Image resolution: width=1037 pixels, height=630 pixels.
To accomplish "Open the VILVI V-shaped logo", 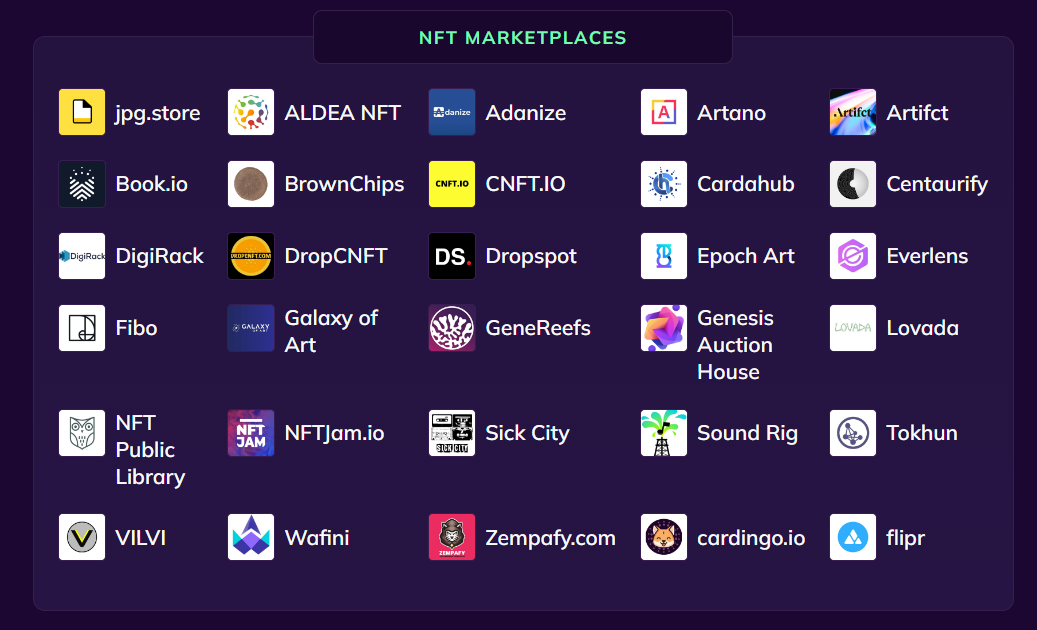I will [x=82, y=538].
